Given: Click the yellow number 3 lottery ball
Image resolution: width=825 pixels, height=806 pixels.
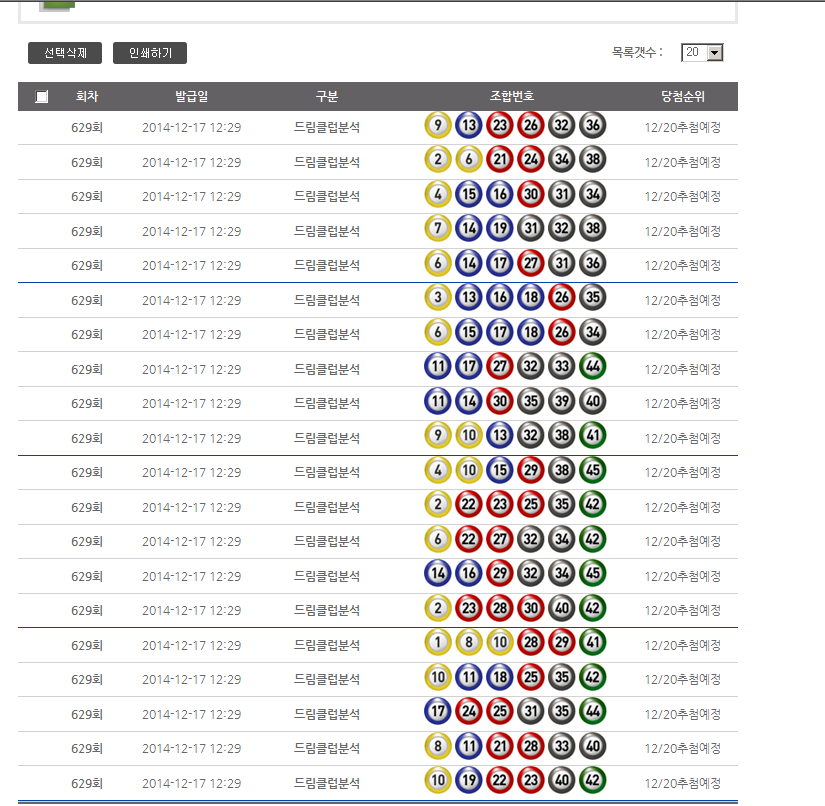Looking at the screenshot, I should (x=438, y=300).
